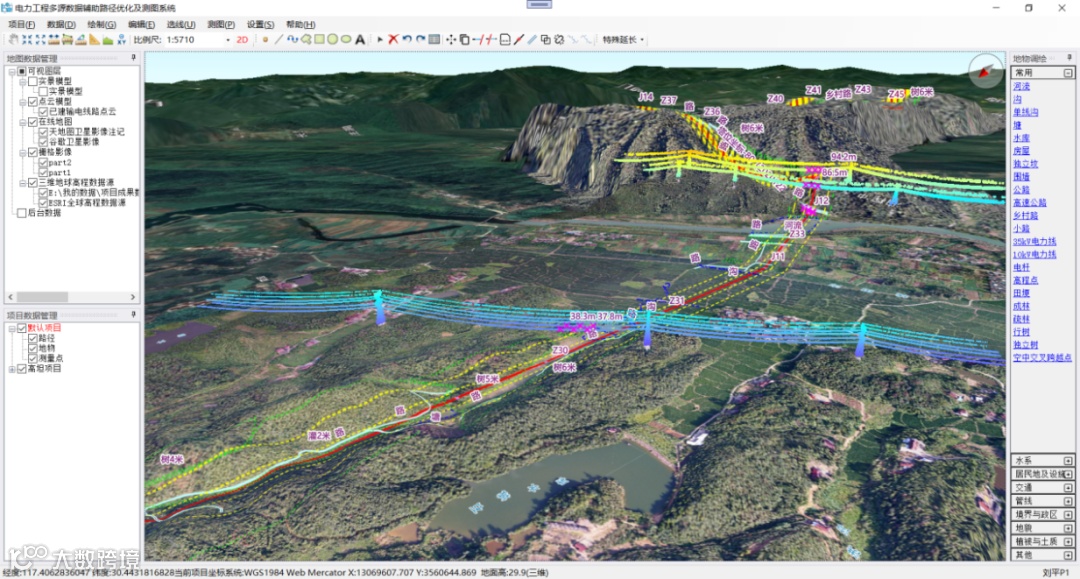This screenshot has height=579, width=1080.
Task: Click the layer tree scroll right arrow
Action: (x=133, y=297)
